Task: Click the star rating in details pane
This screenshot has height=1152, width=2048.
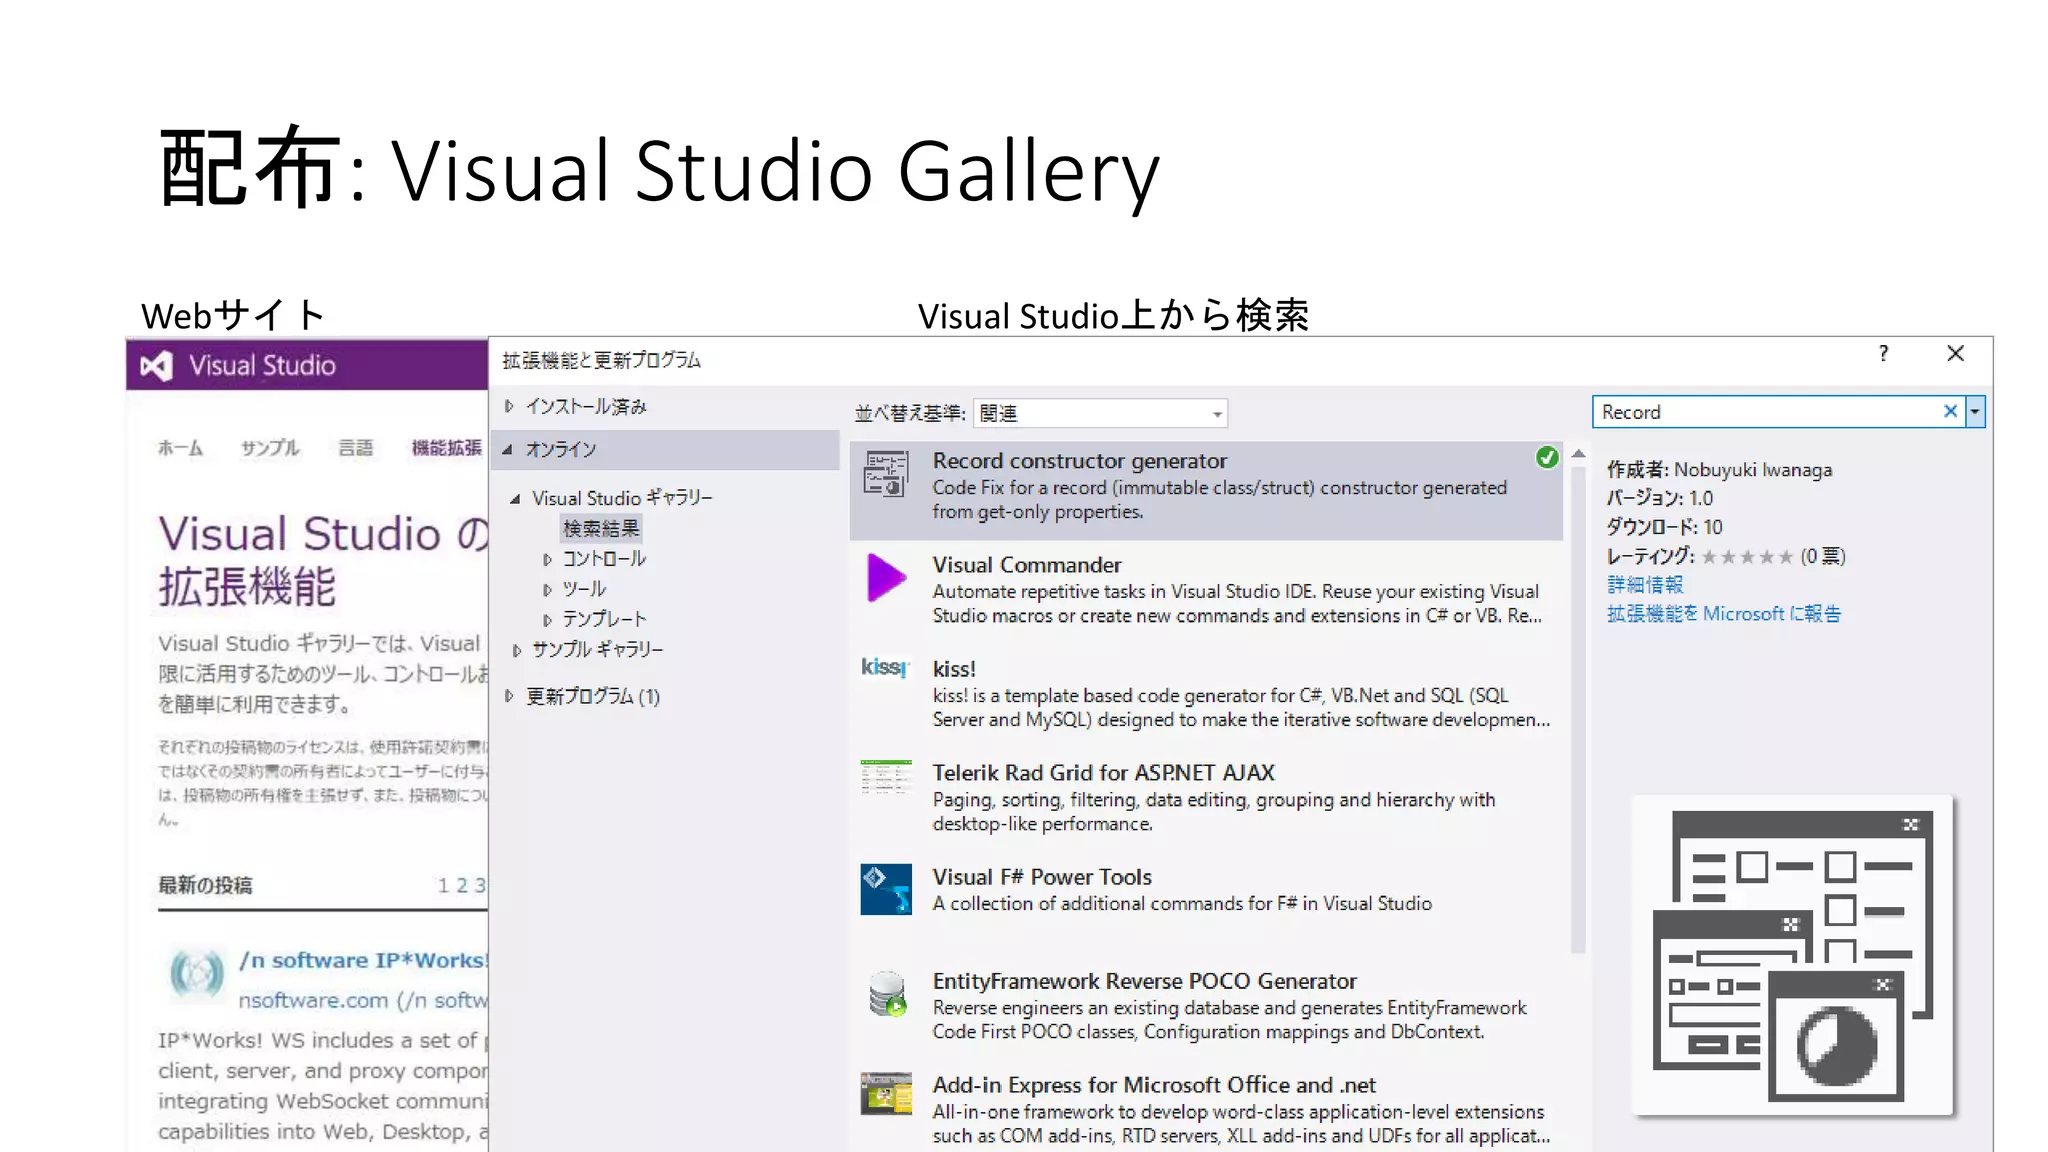Action: 1747,557
